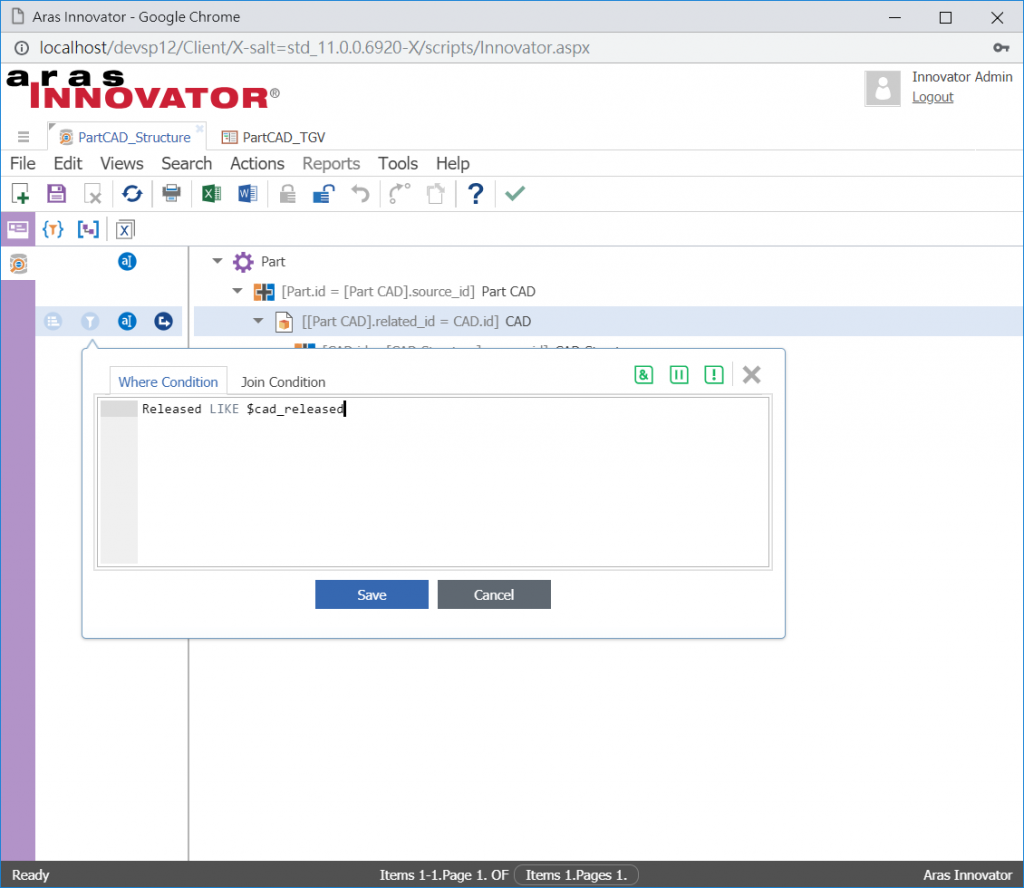
Task: Click the top blue 'a|' properties icon
Action: (127, 262)
